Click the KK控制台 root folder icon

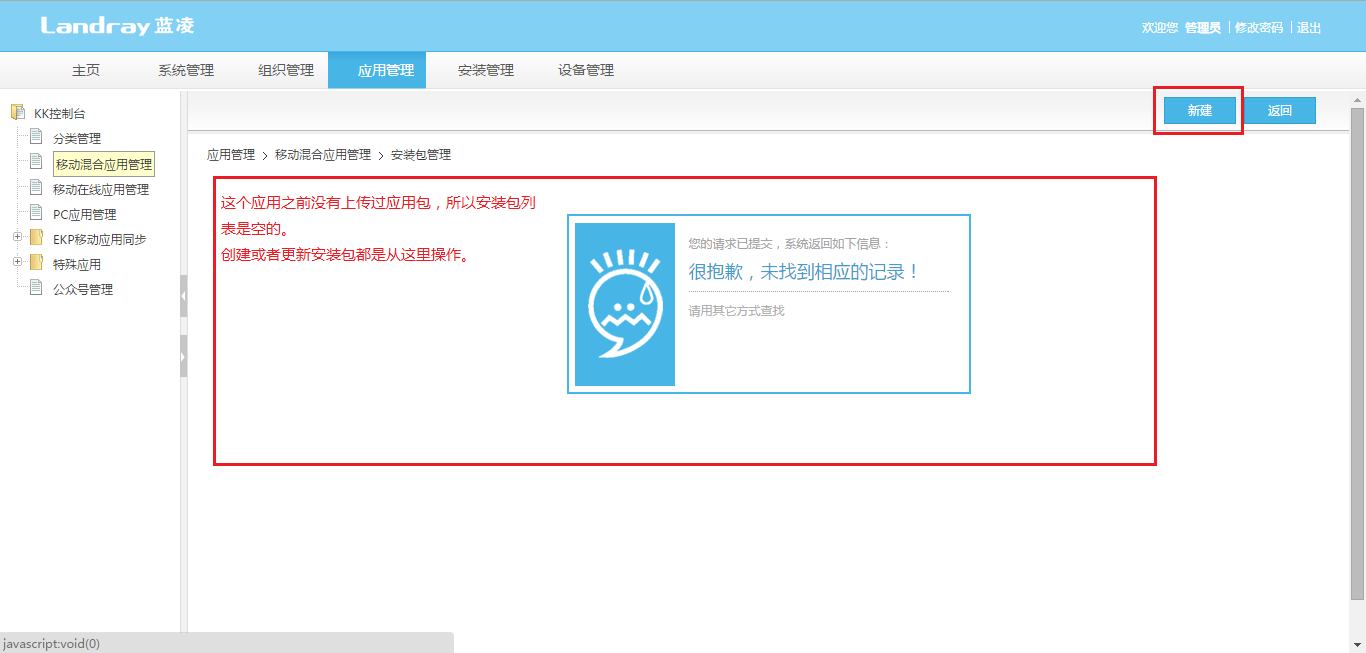click(x=17, y=112)
